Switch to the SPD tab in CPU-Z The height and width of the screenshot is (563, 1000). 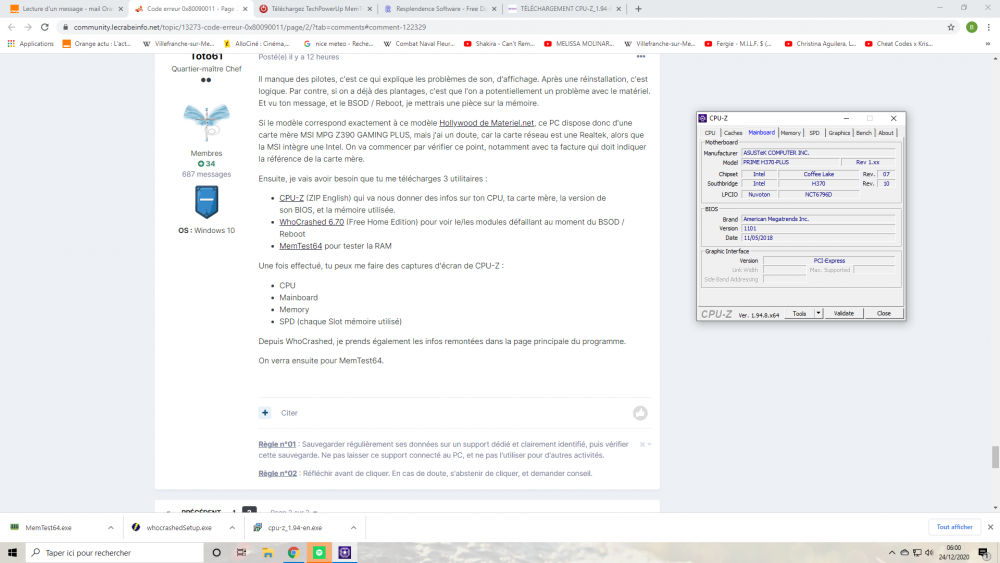(x=814, y=133)
